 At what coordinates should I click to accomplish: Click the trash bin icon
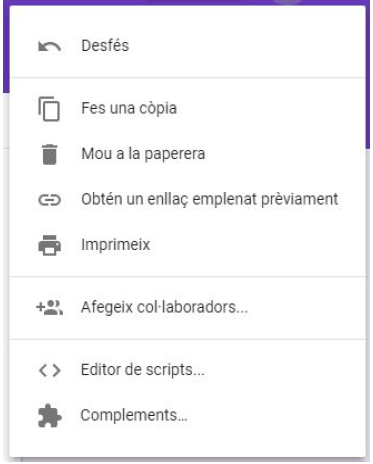point(50,154)
